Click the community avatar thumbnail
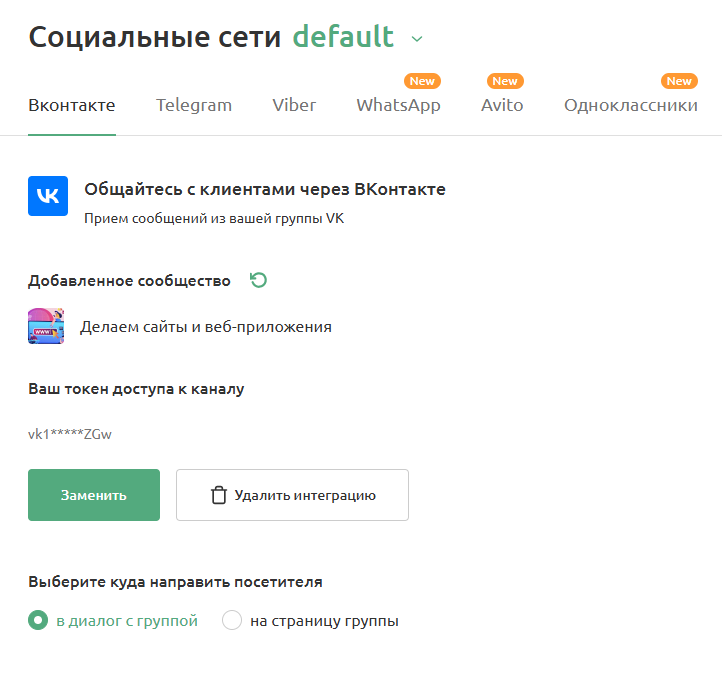Image resolution: width=722 pixels, height=682 pixels. click(x=46, y=326)
